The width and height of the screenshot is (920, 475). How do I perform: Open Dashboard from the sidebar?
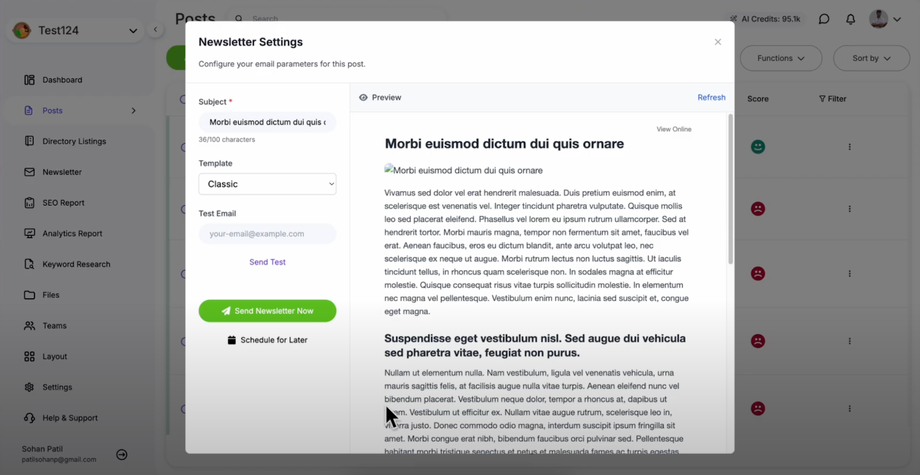click(62, 80)
